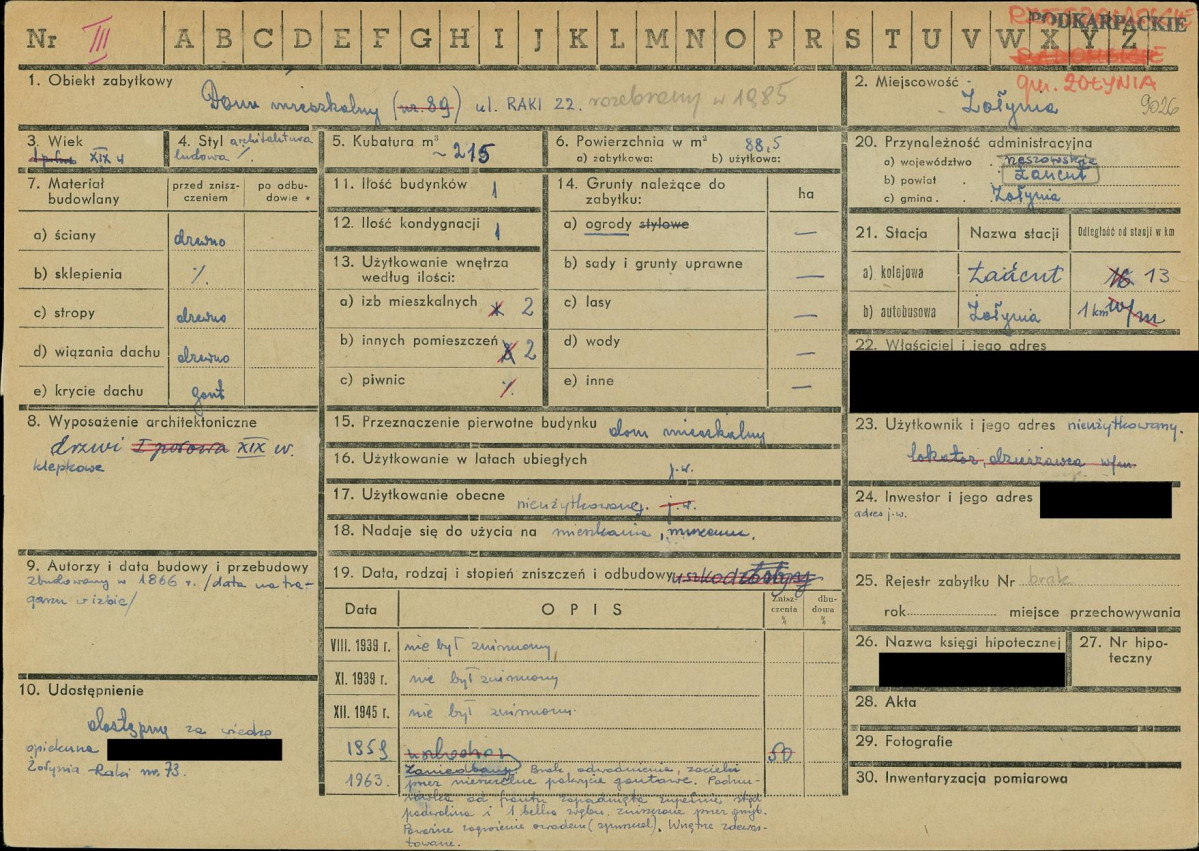Click the 'Fotografie' field row
This screenshot has height=851, width=1199.
[x=1015, y=742]
